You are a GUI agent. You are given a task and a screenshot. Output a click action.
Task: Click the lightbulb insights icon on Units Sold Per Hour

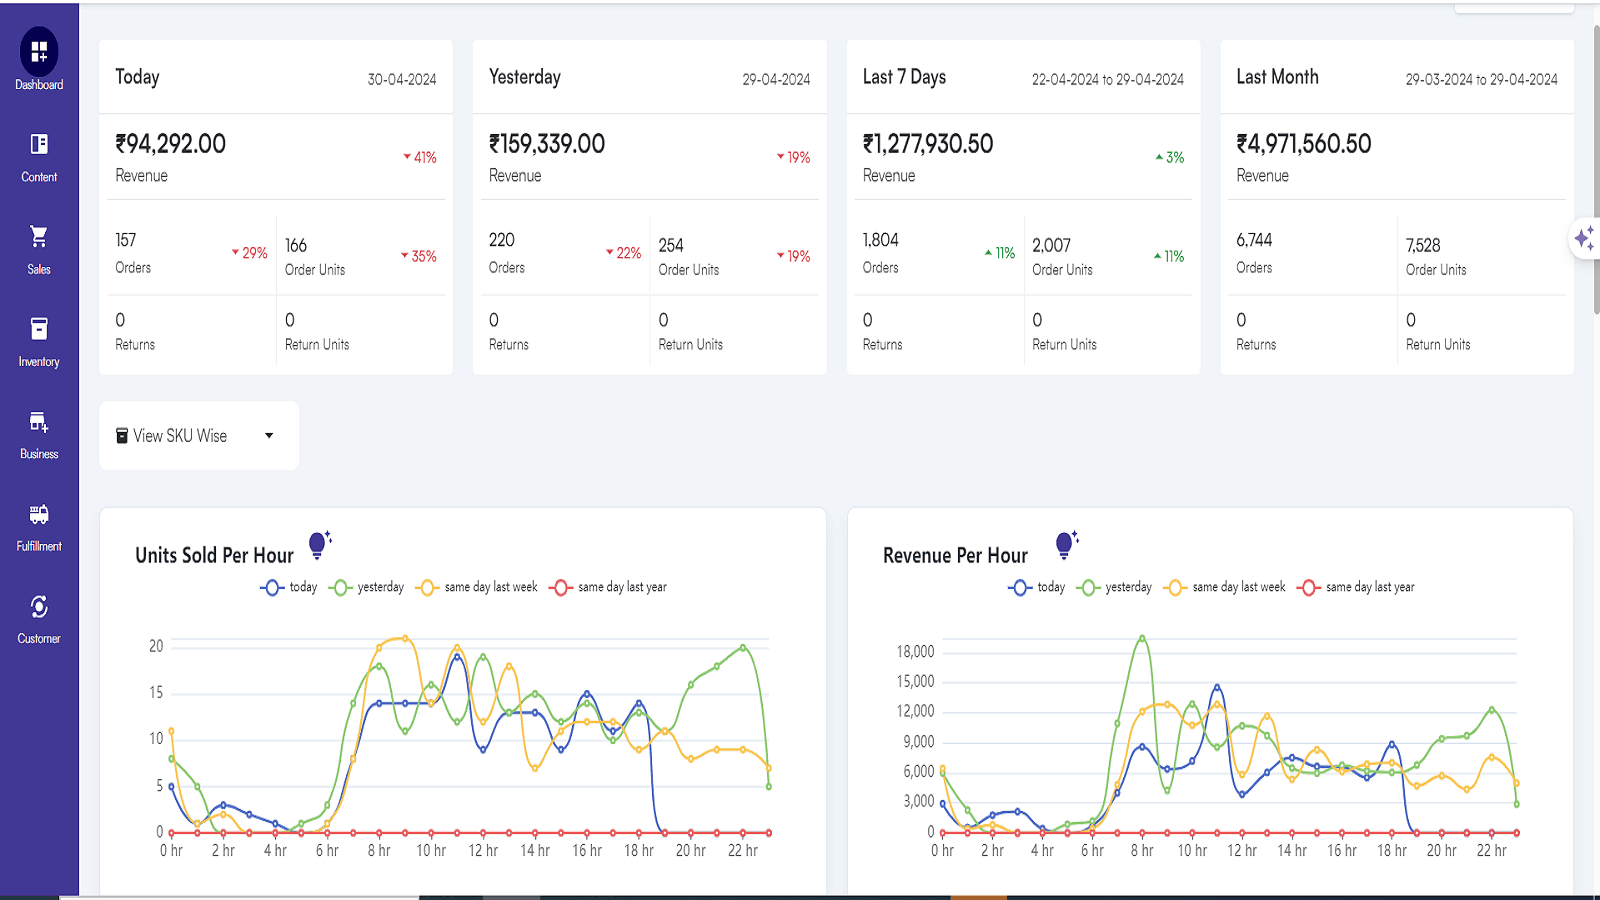click(318, 544)
